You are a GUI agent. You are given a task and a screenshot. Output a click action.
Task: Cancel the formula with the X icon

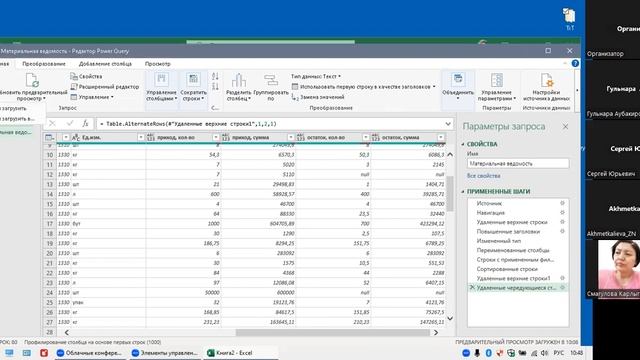(52, 123)
